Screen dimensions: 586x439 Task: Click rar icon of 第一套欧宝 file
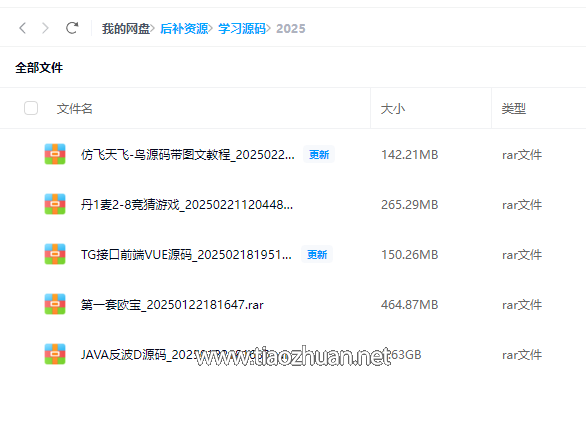pyautogui.click(x=55, y=304)
